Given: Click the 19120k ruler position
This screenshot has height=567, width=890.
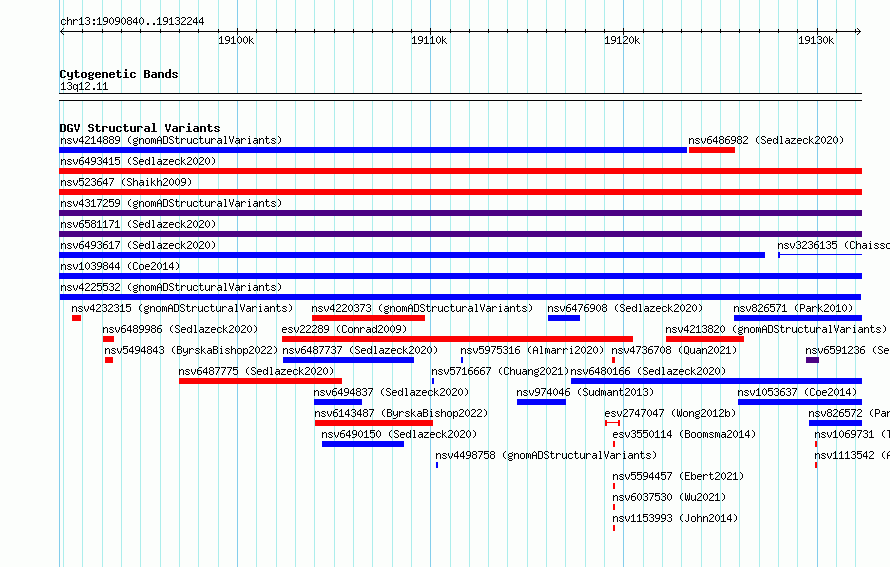Looking at the screenshot, I should [x=622, y=40].
